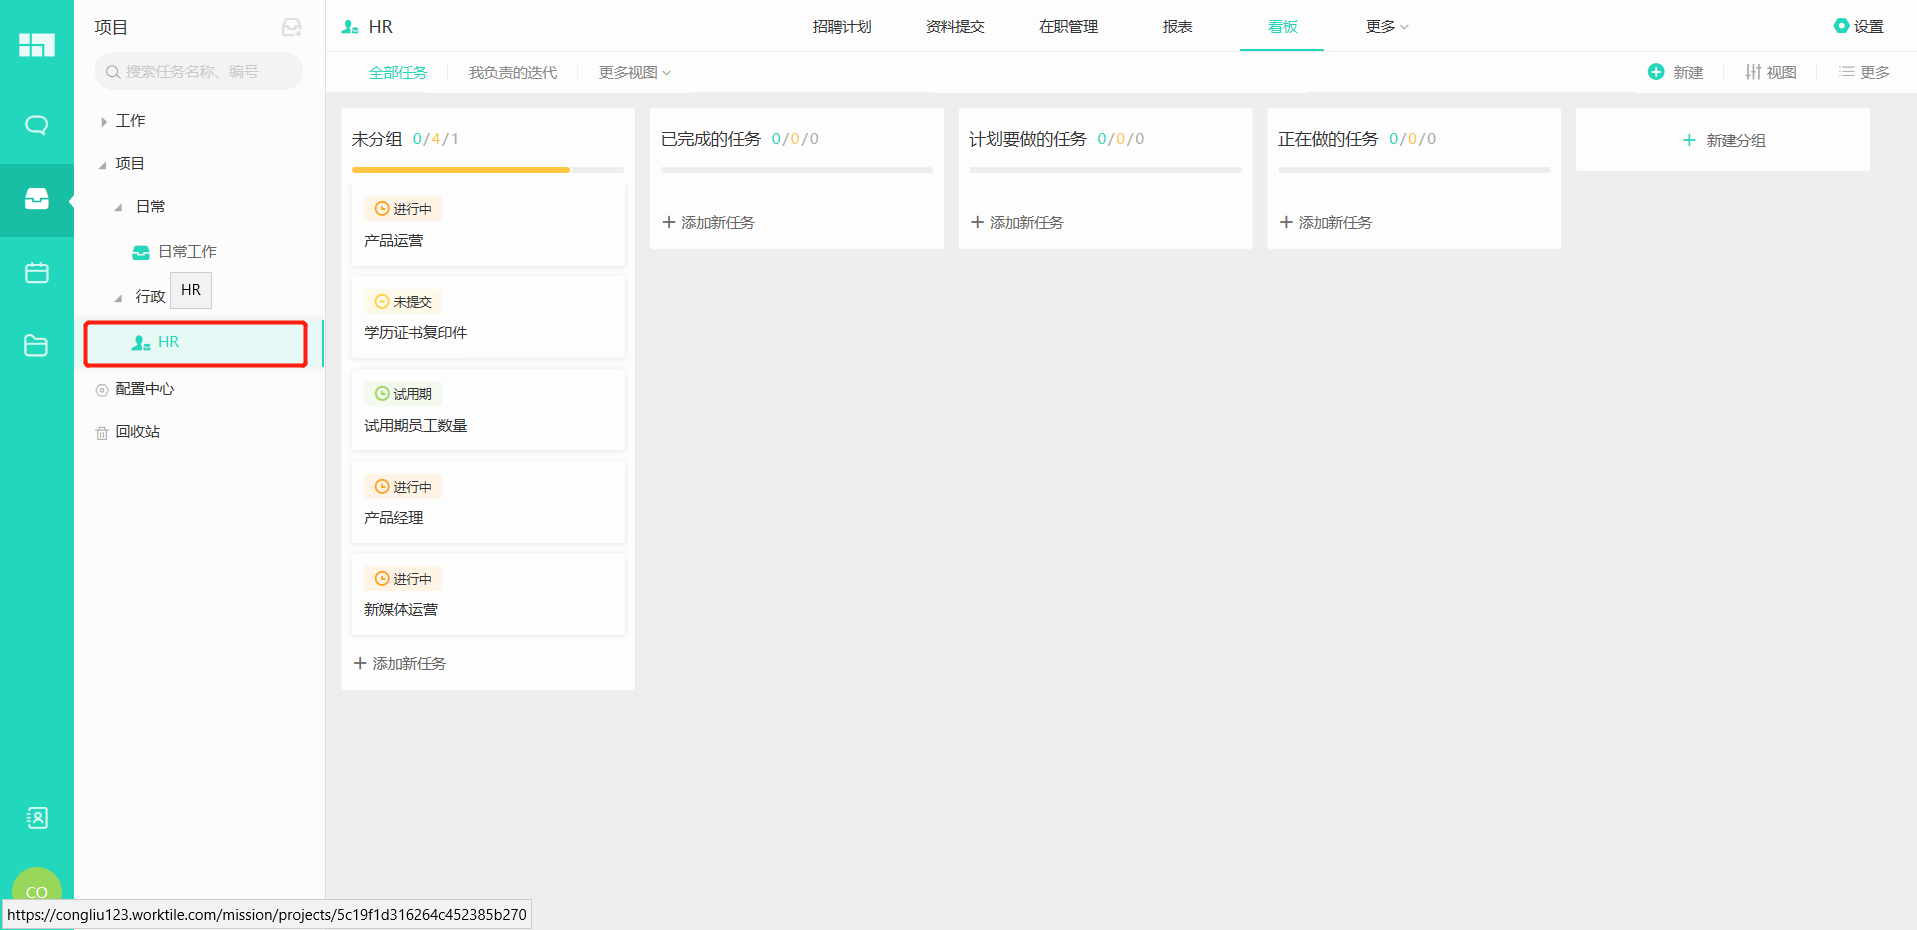Click the task search input field

point(198,72)
